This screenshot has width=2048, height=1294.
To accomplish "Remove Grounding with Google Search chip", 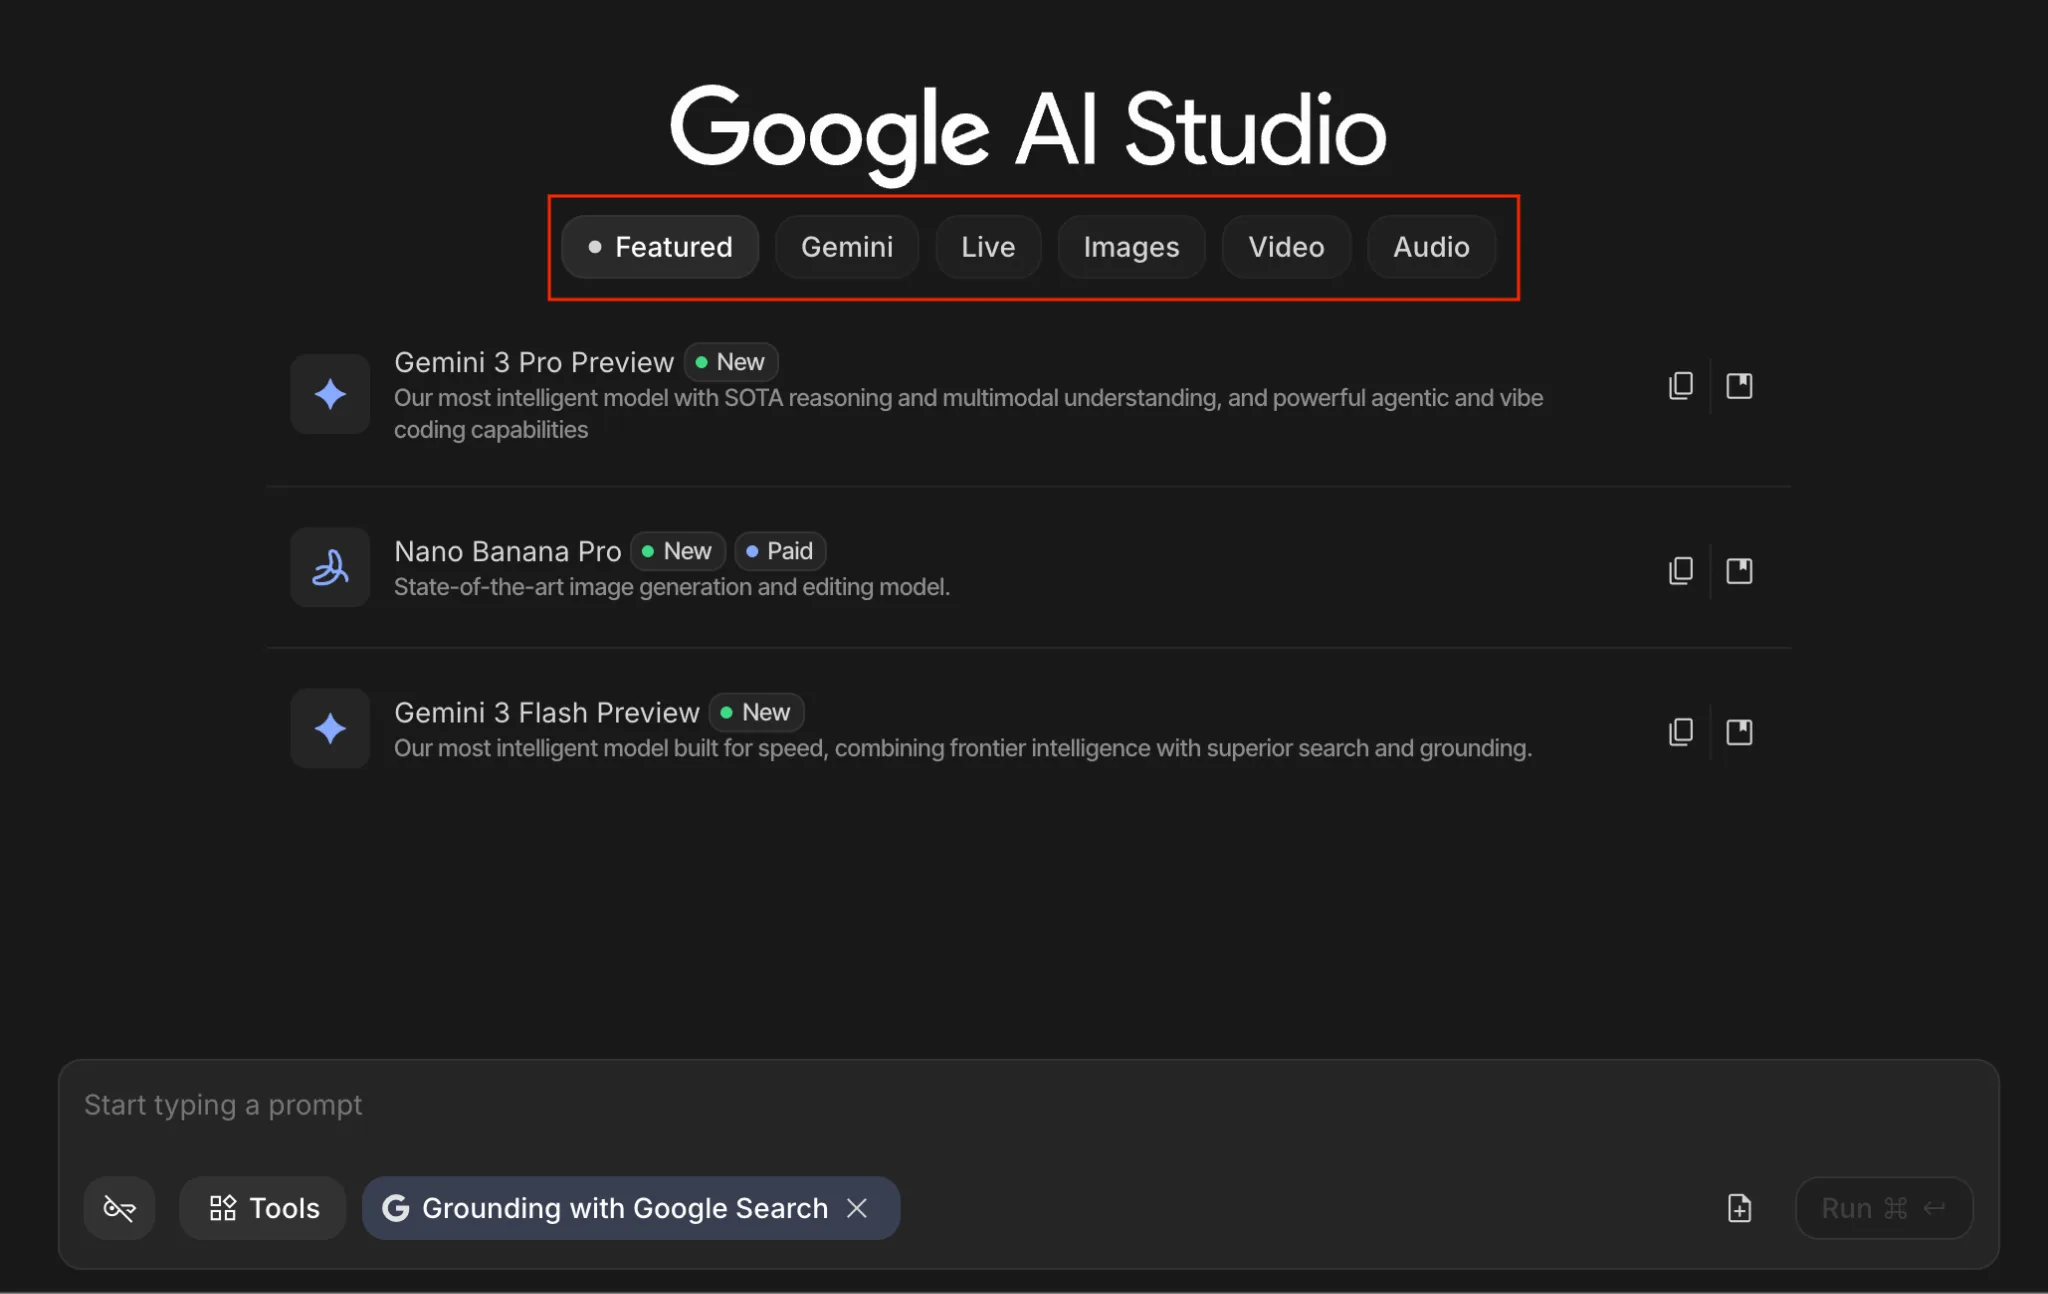I will (857, 1208).
